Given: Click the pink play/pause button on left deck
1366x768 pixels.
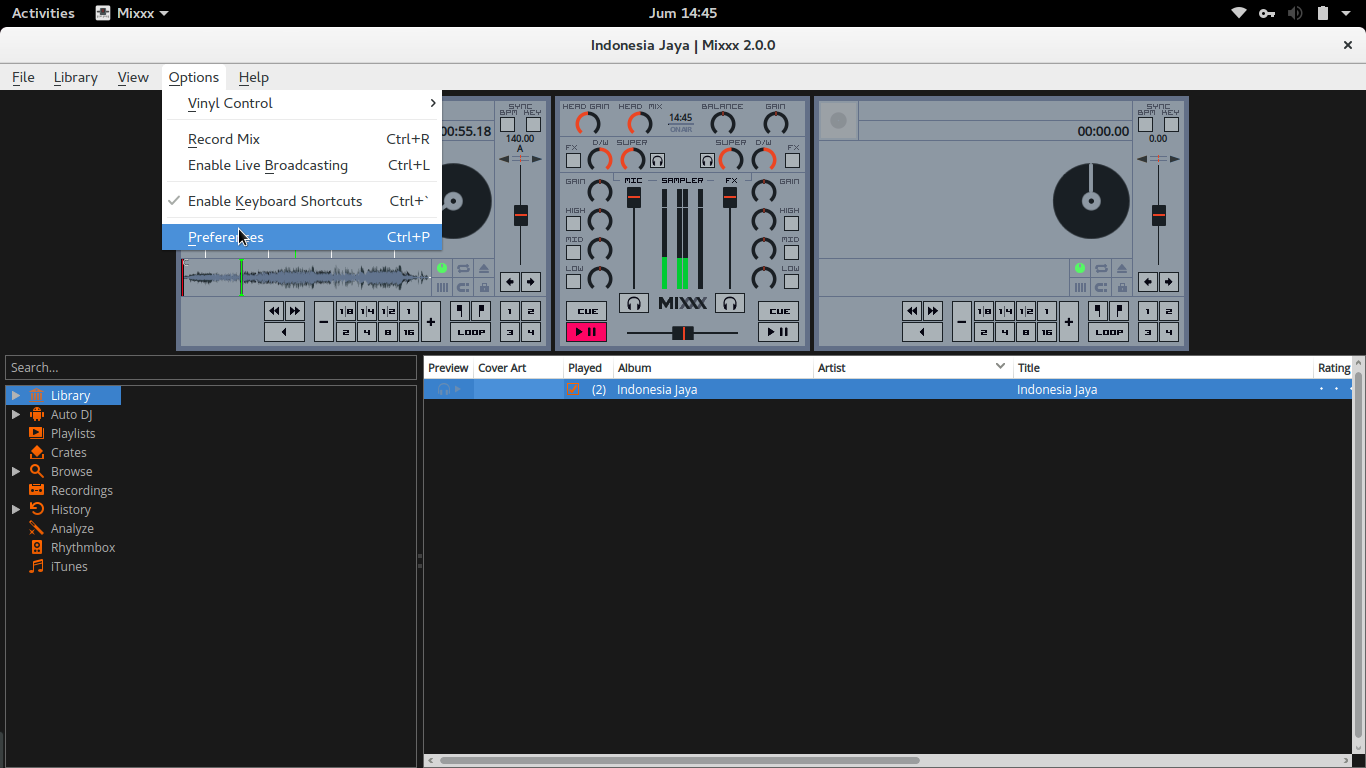Looking at the screenshot, I should tap(586, 332).
